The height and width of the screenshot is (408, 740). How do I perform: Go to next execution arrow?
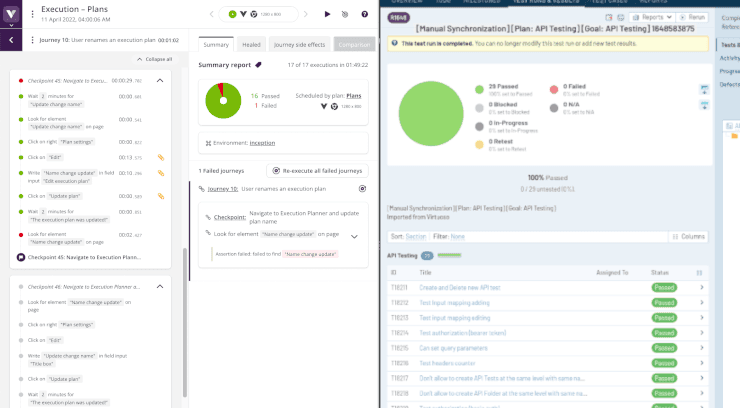[x=305, y=14]
